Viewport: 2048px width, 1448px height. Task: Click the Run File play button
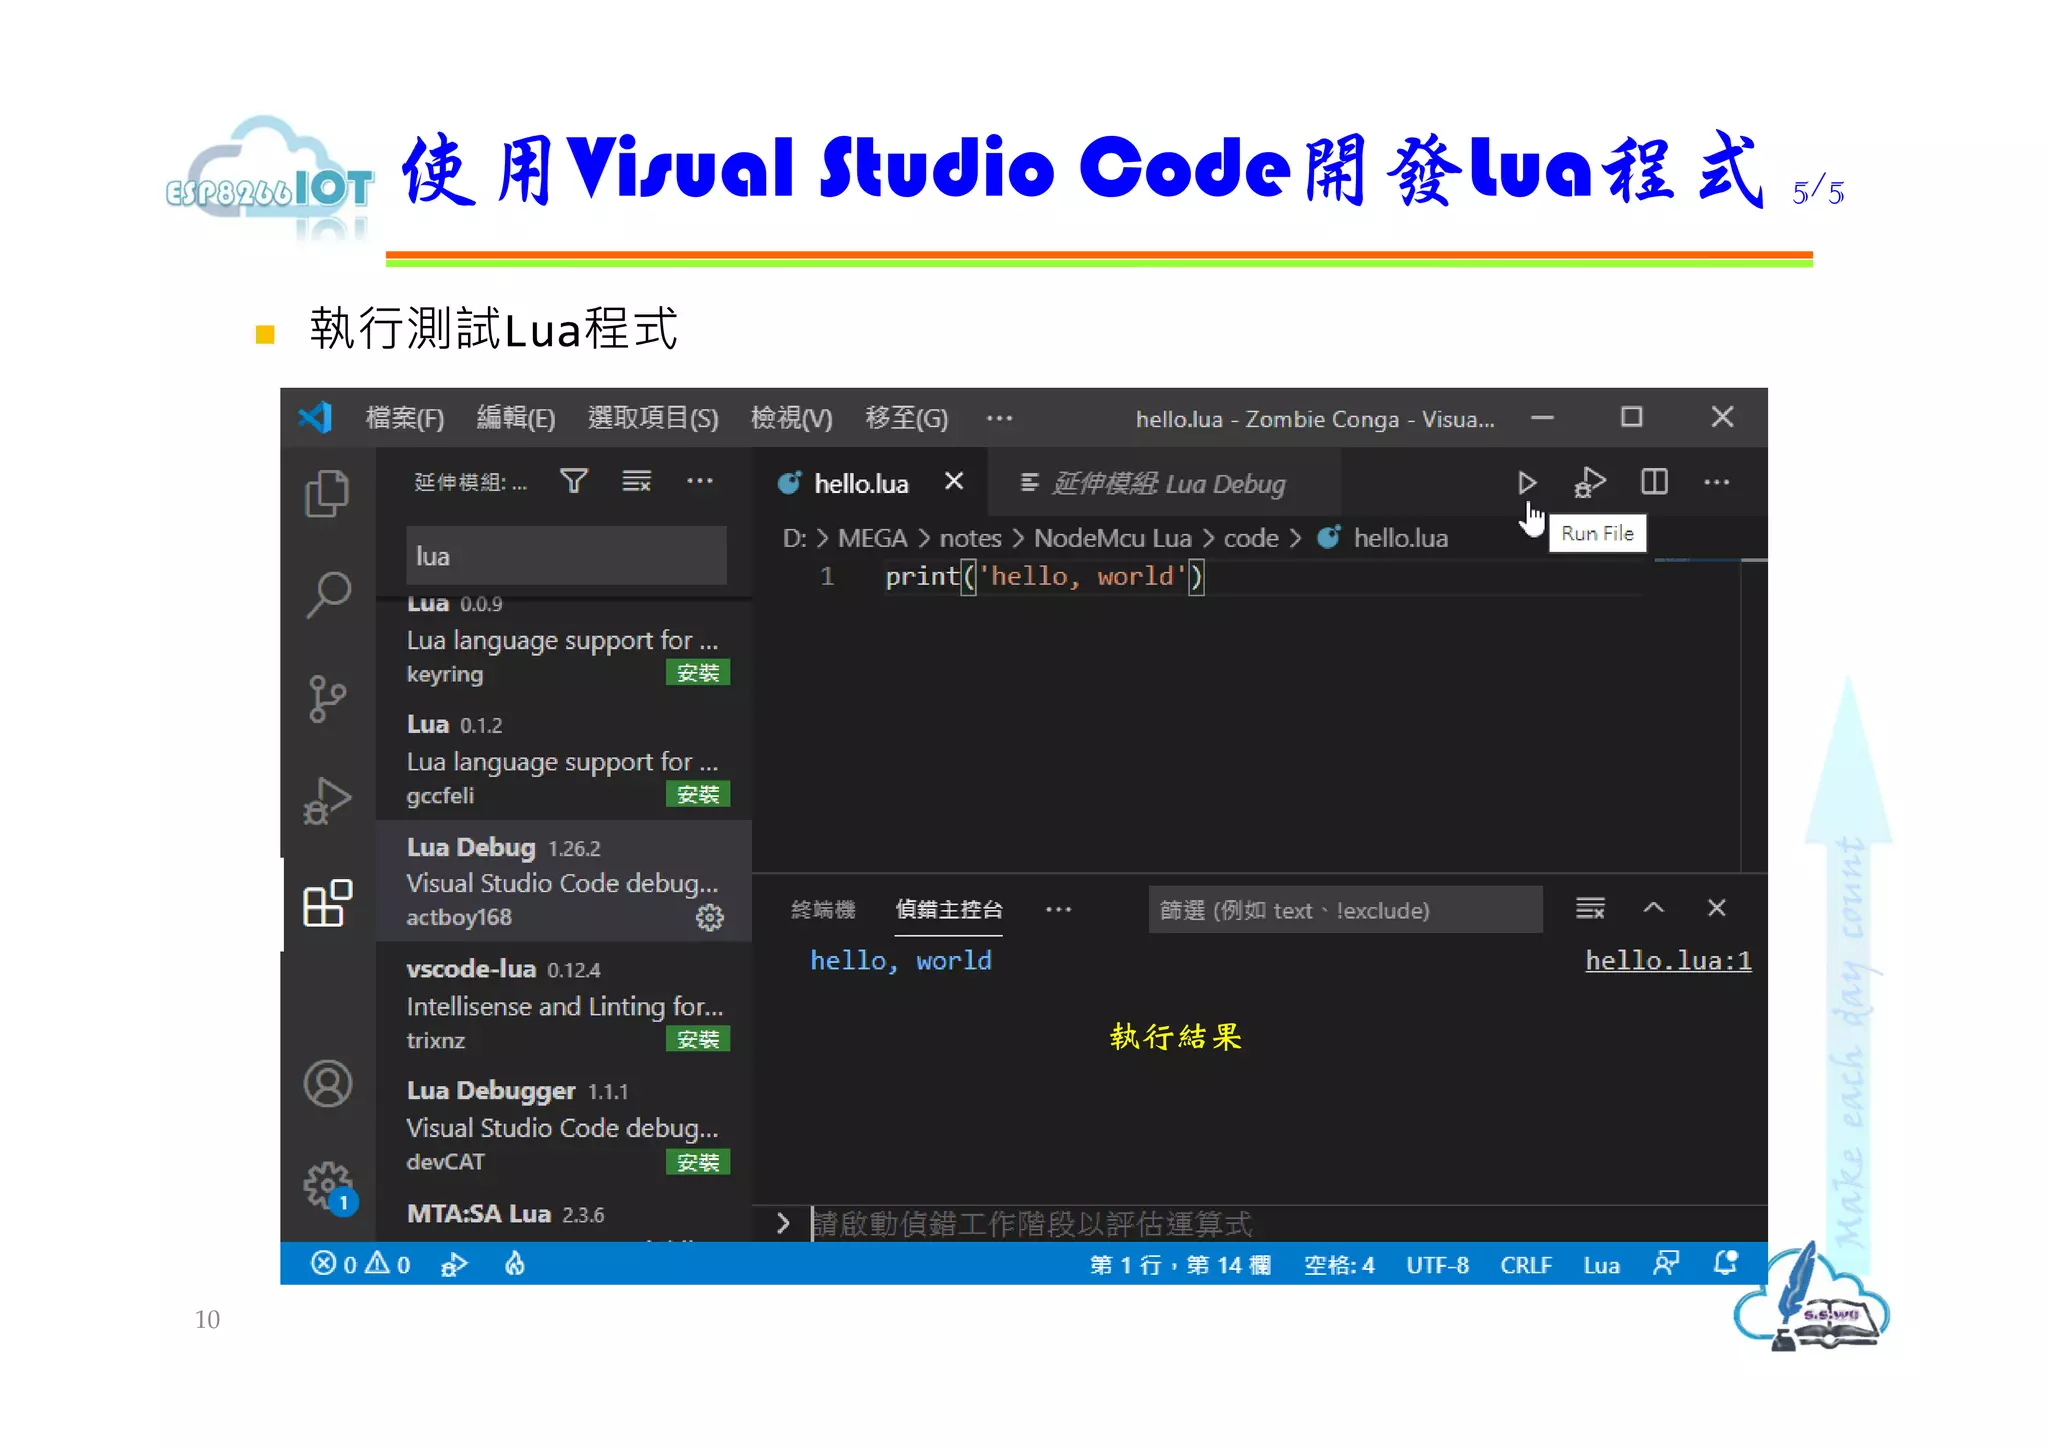1526,483
